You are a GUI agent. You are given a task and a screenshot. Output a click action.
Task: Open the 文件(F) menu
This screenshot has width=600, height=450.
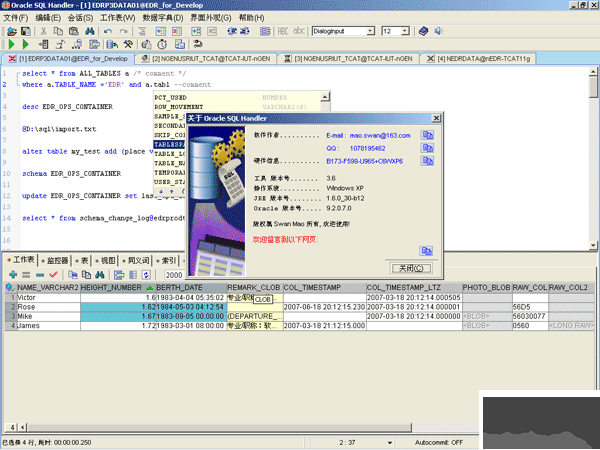tap(17, 18)
